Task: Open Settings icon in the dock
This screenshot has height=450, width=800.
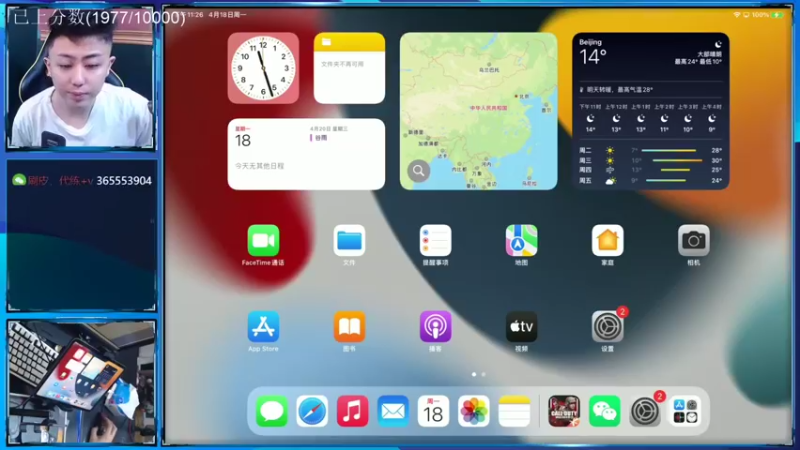Action: click(x=645, y=411)
